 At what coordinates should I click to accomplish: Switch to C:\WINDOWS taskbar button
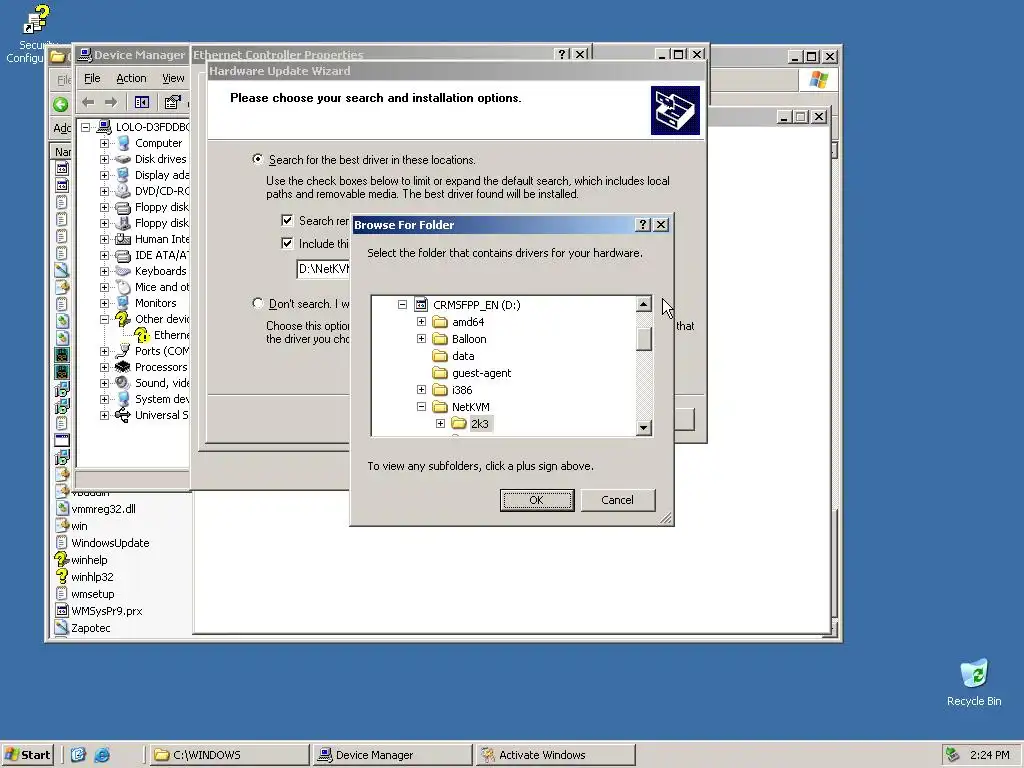click(x=229, y=755)
